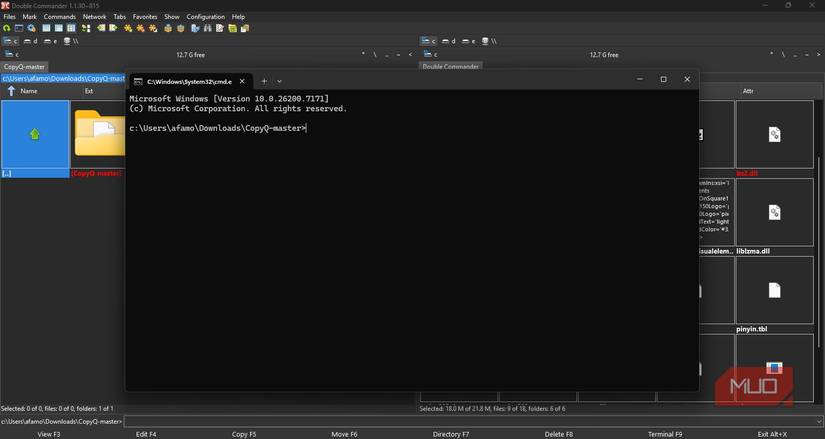Click the third orange asterisk icon

click(x=153, y=28)
